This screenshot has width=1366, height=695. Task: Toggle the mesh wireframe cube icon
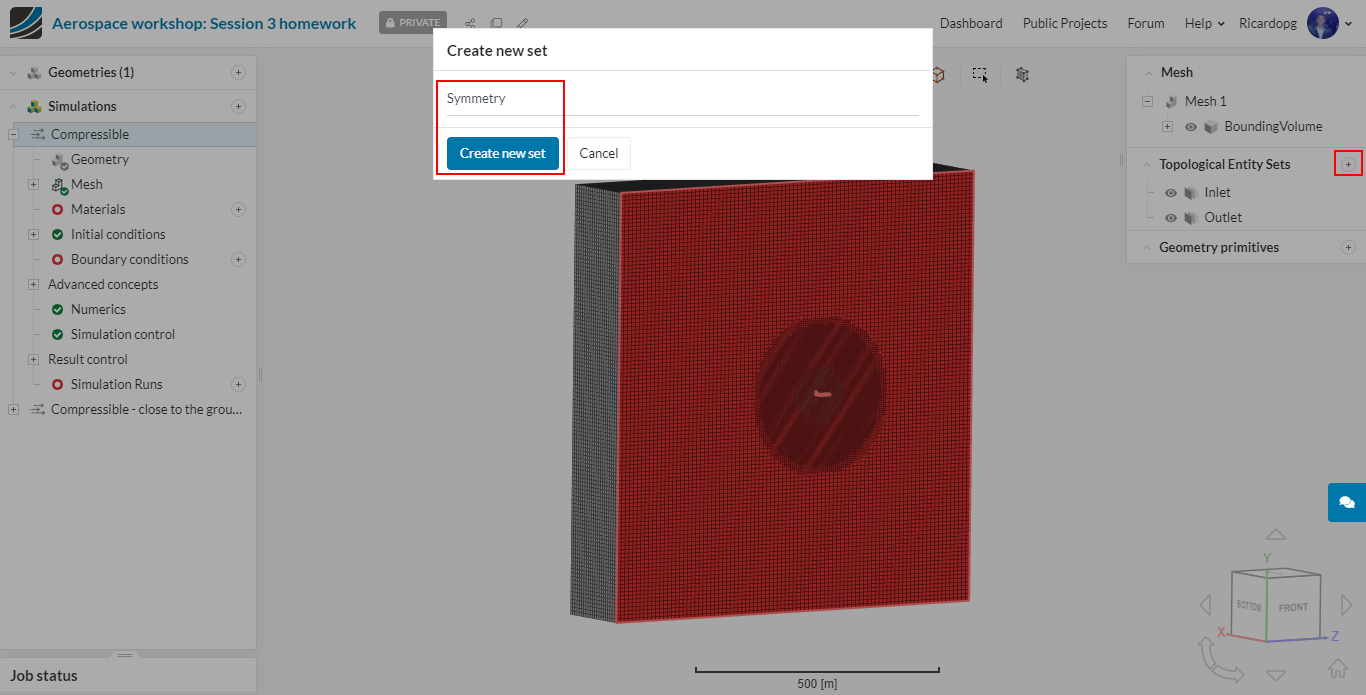(1022, 74)
